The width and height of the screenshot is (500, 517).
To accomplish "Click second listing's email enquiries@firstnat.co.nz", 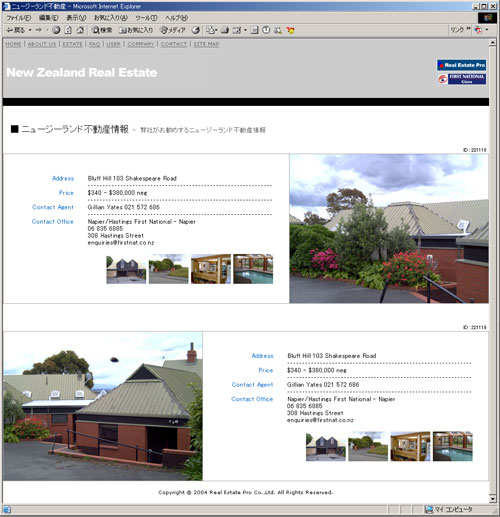I will click(320, 420).
